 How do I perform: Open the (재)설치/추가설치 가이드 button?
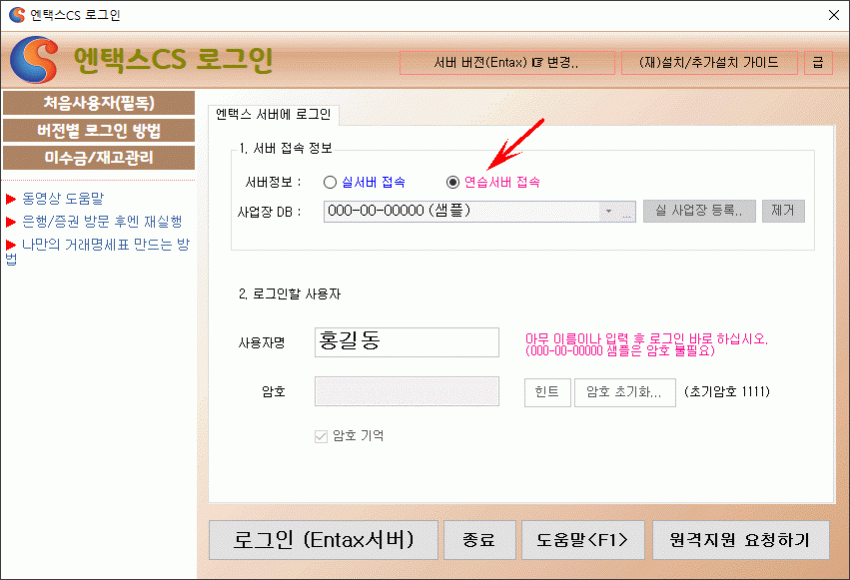point(709,63)
